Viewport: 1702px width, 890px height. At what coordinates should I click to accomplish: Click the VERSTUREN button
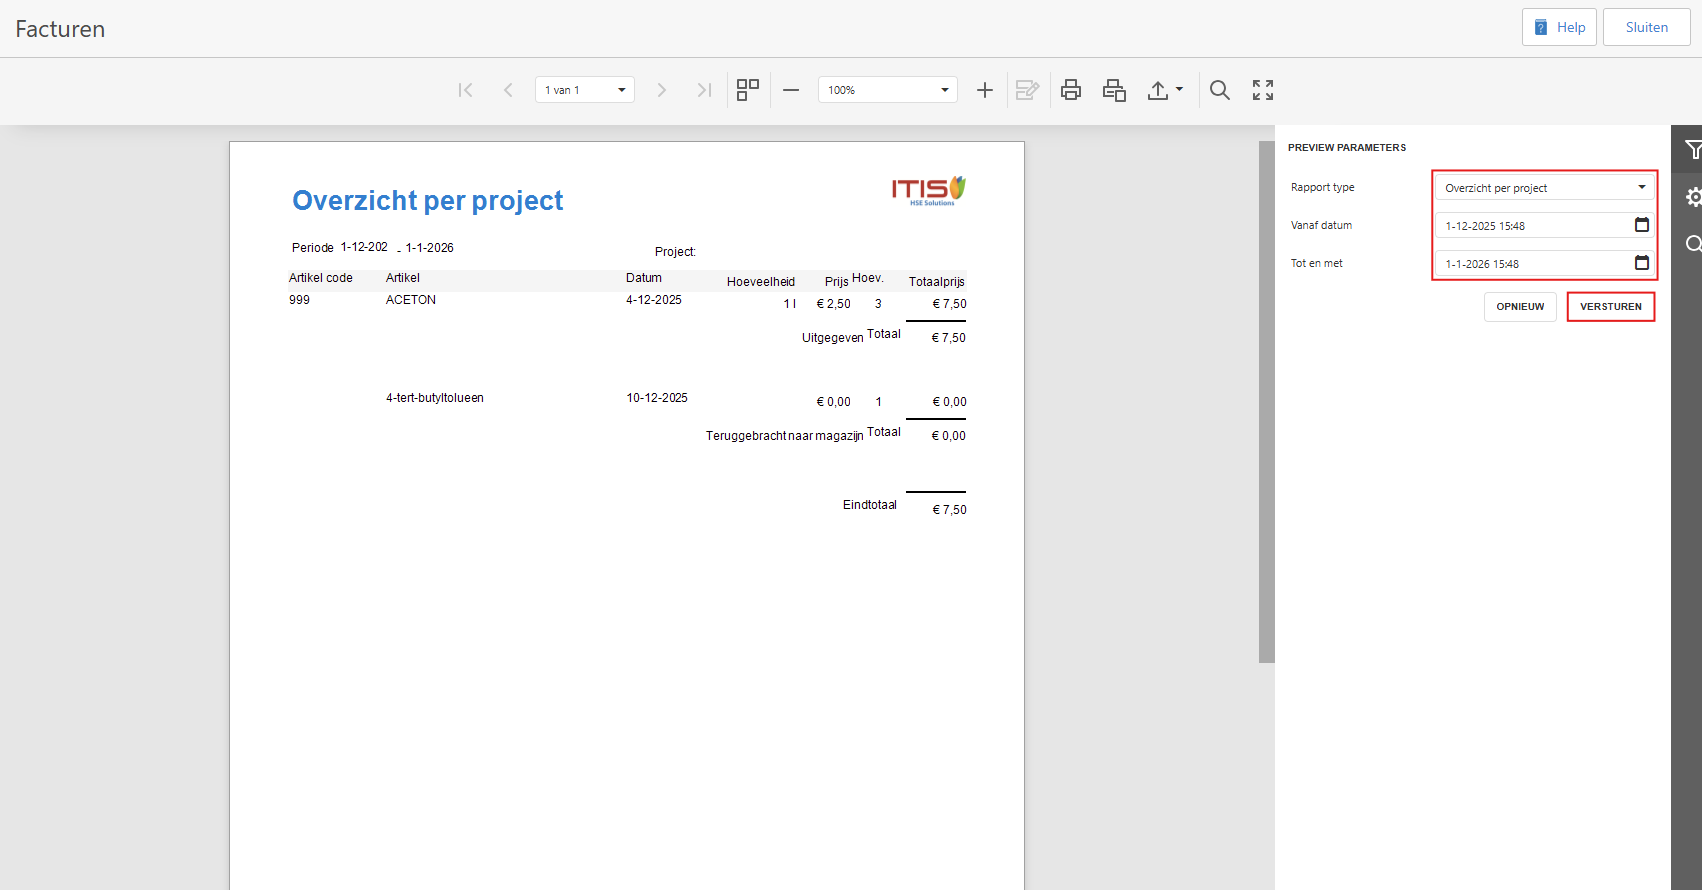click(1610, 307)
